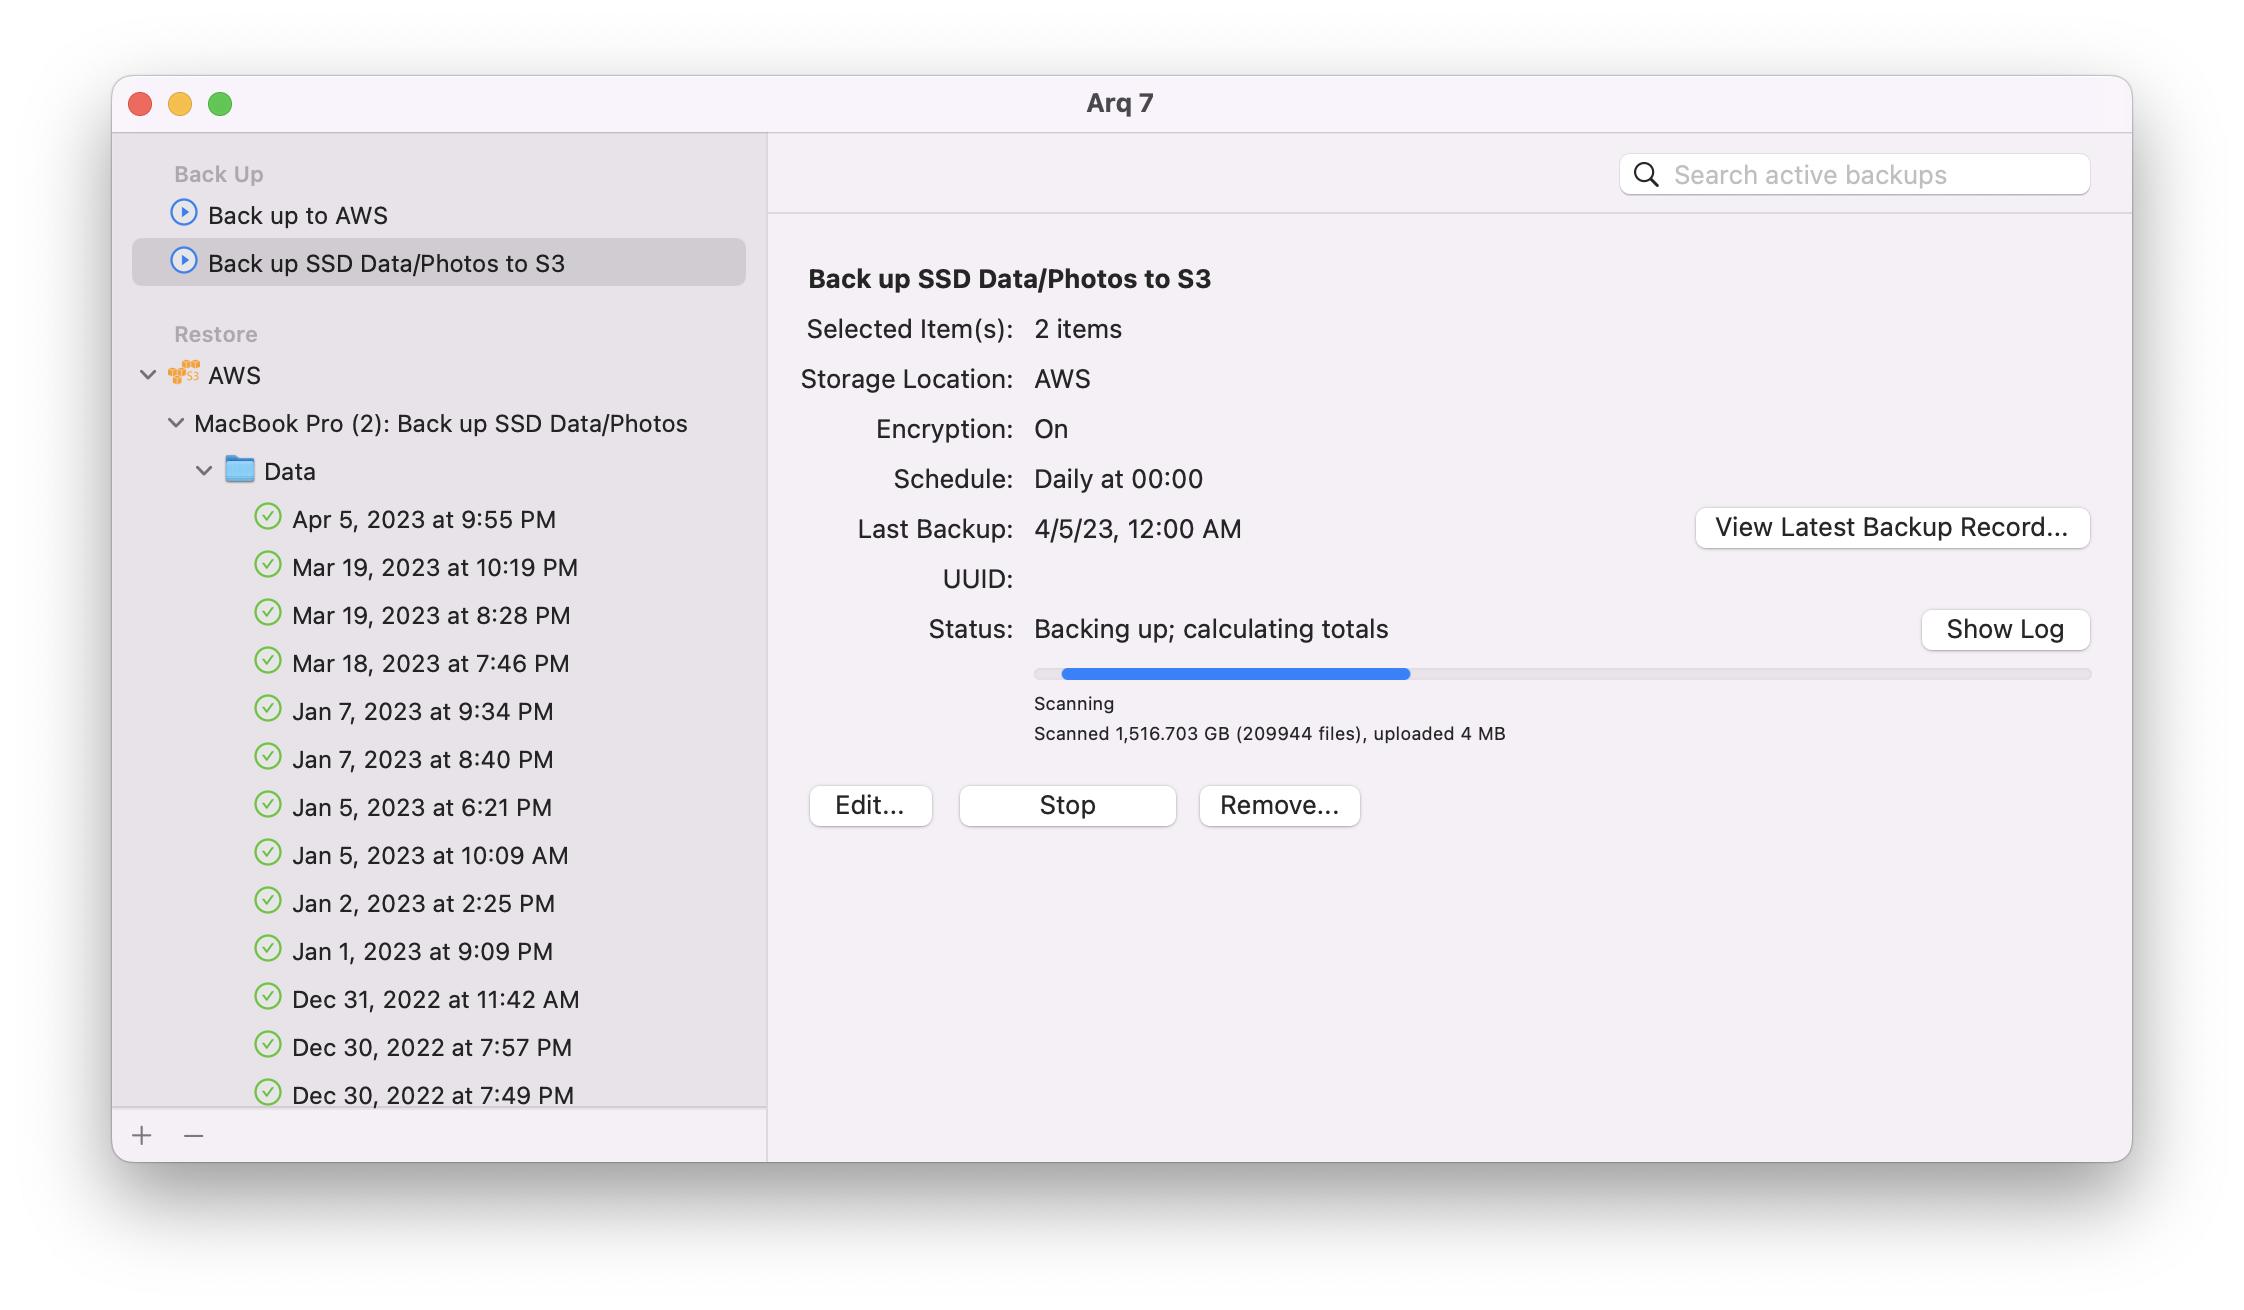Click checkmark icon for Mar 19, 2023 at 10:19 PM
This screenshot has width=2244, height=1310.
pyautogui.click(x=268, y=565)
